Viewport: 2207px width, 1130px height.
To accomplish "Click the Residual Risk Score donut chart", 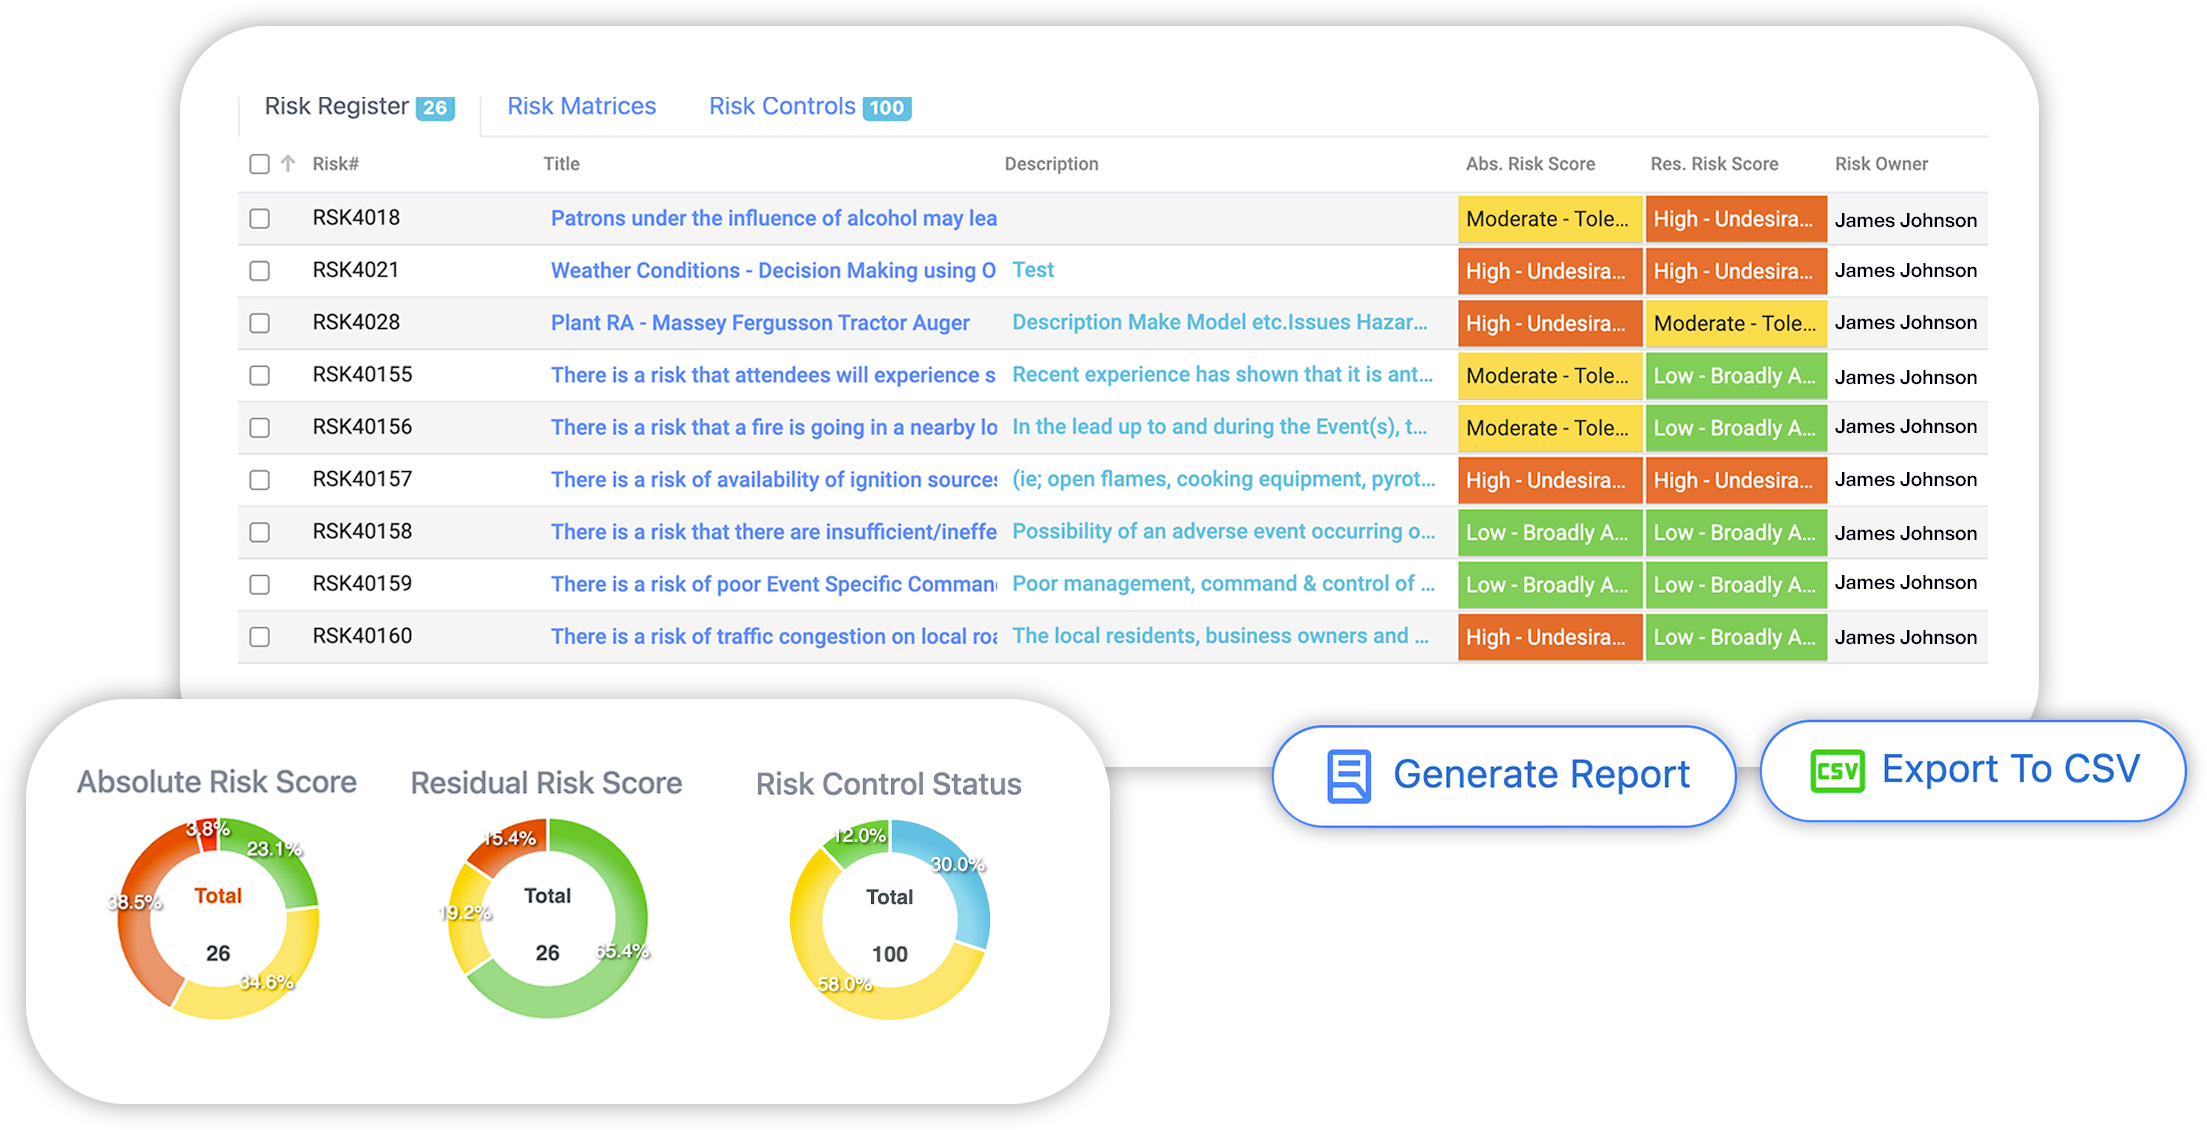I will tap(547, 919).
